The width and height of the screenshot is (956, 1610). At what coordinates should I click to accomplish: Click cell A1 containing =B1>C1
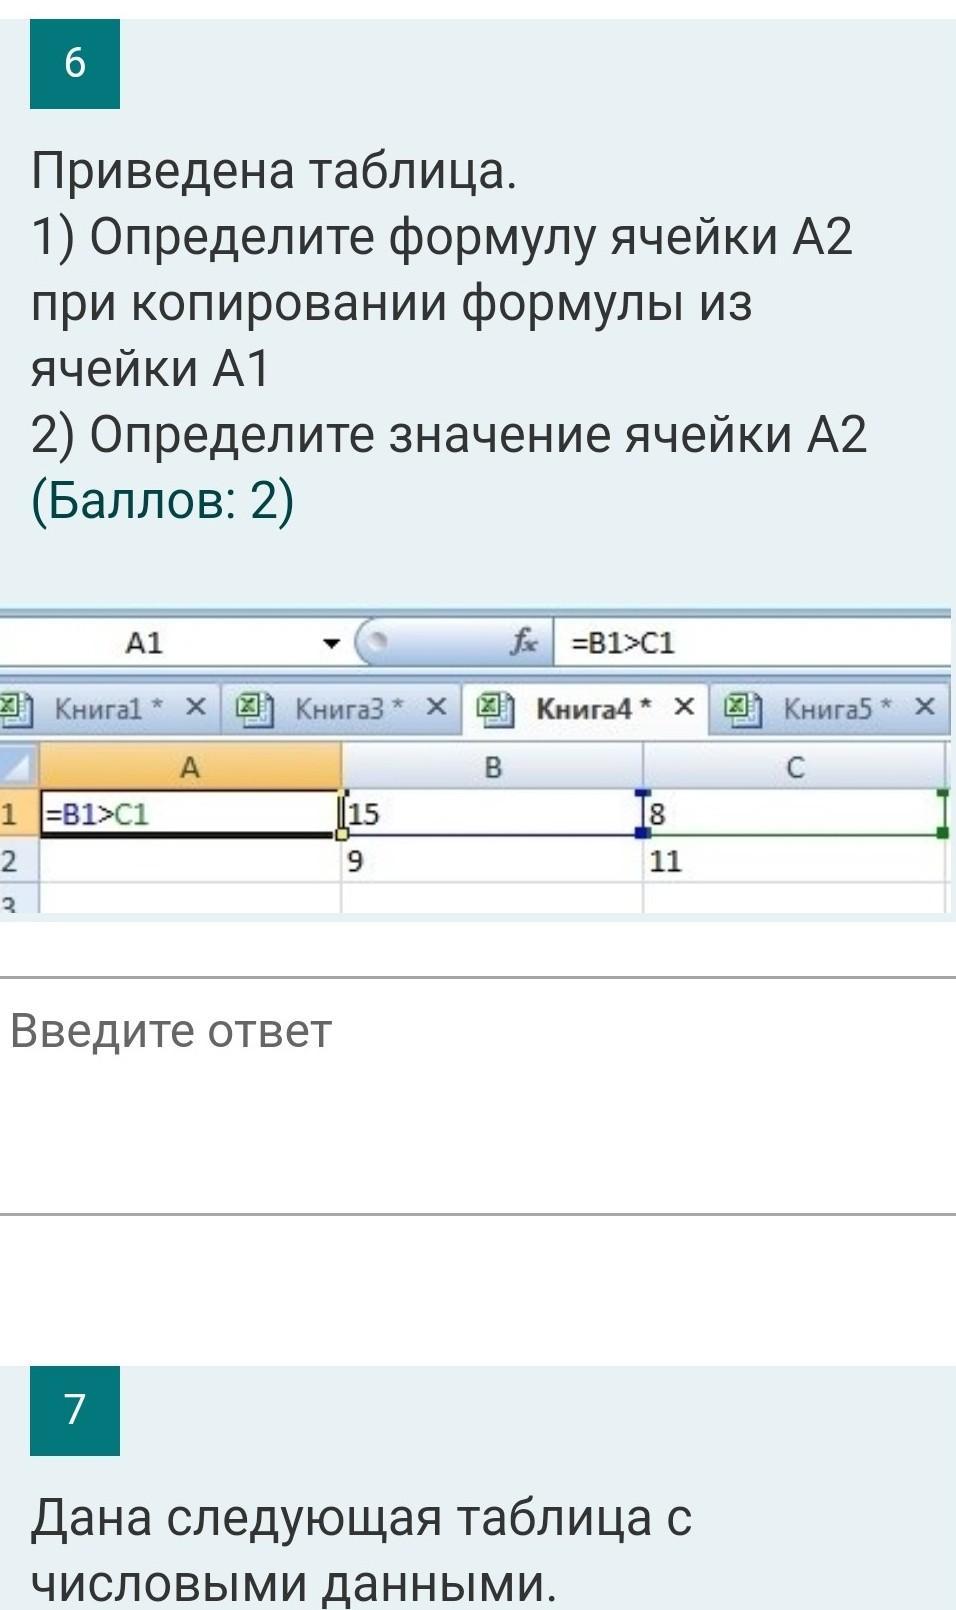click(x=190, y=813)
